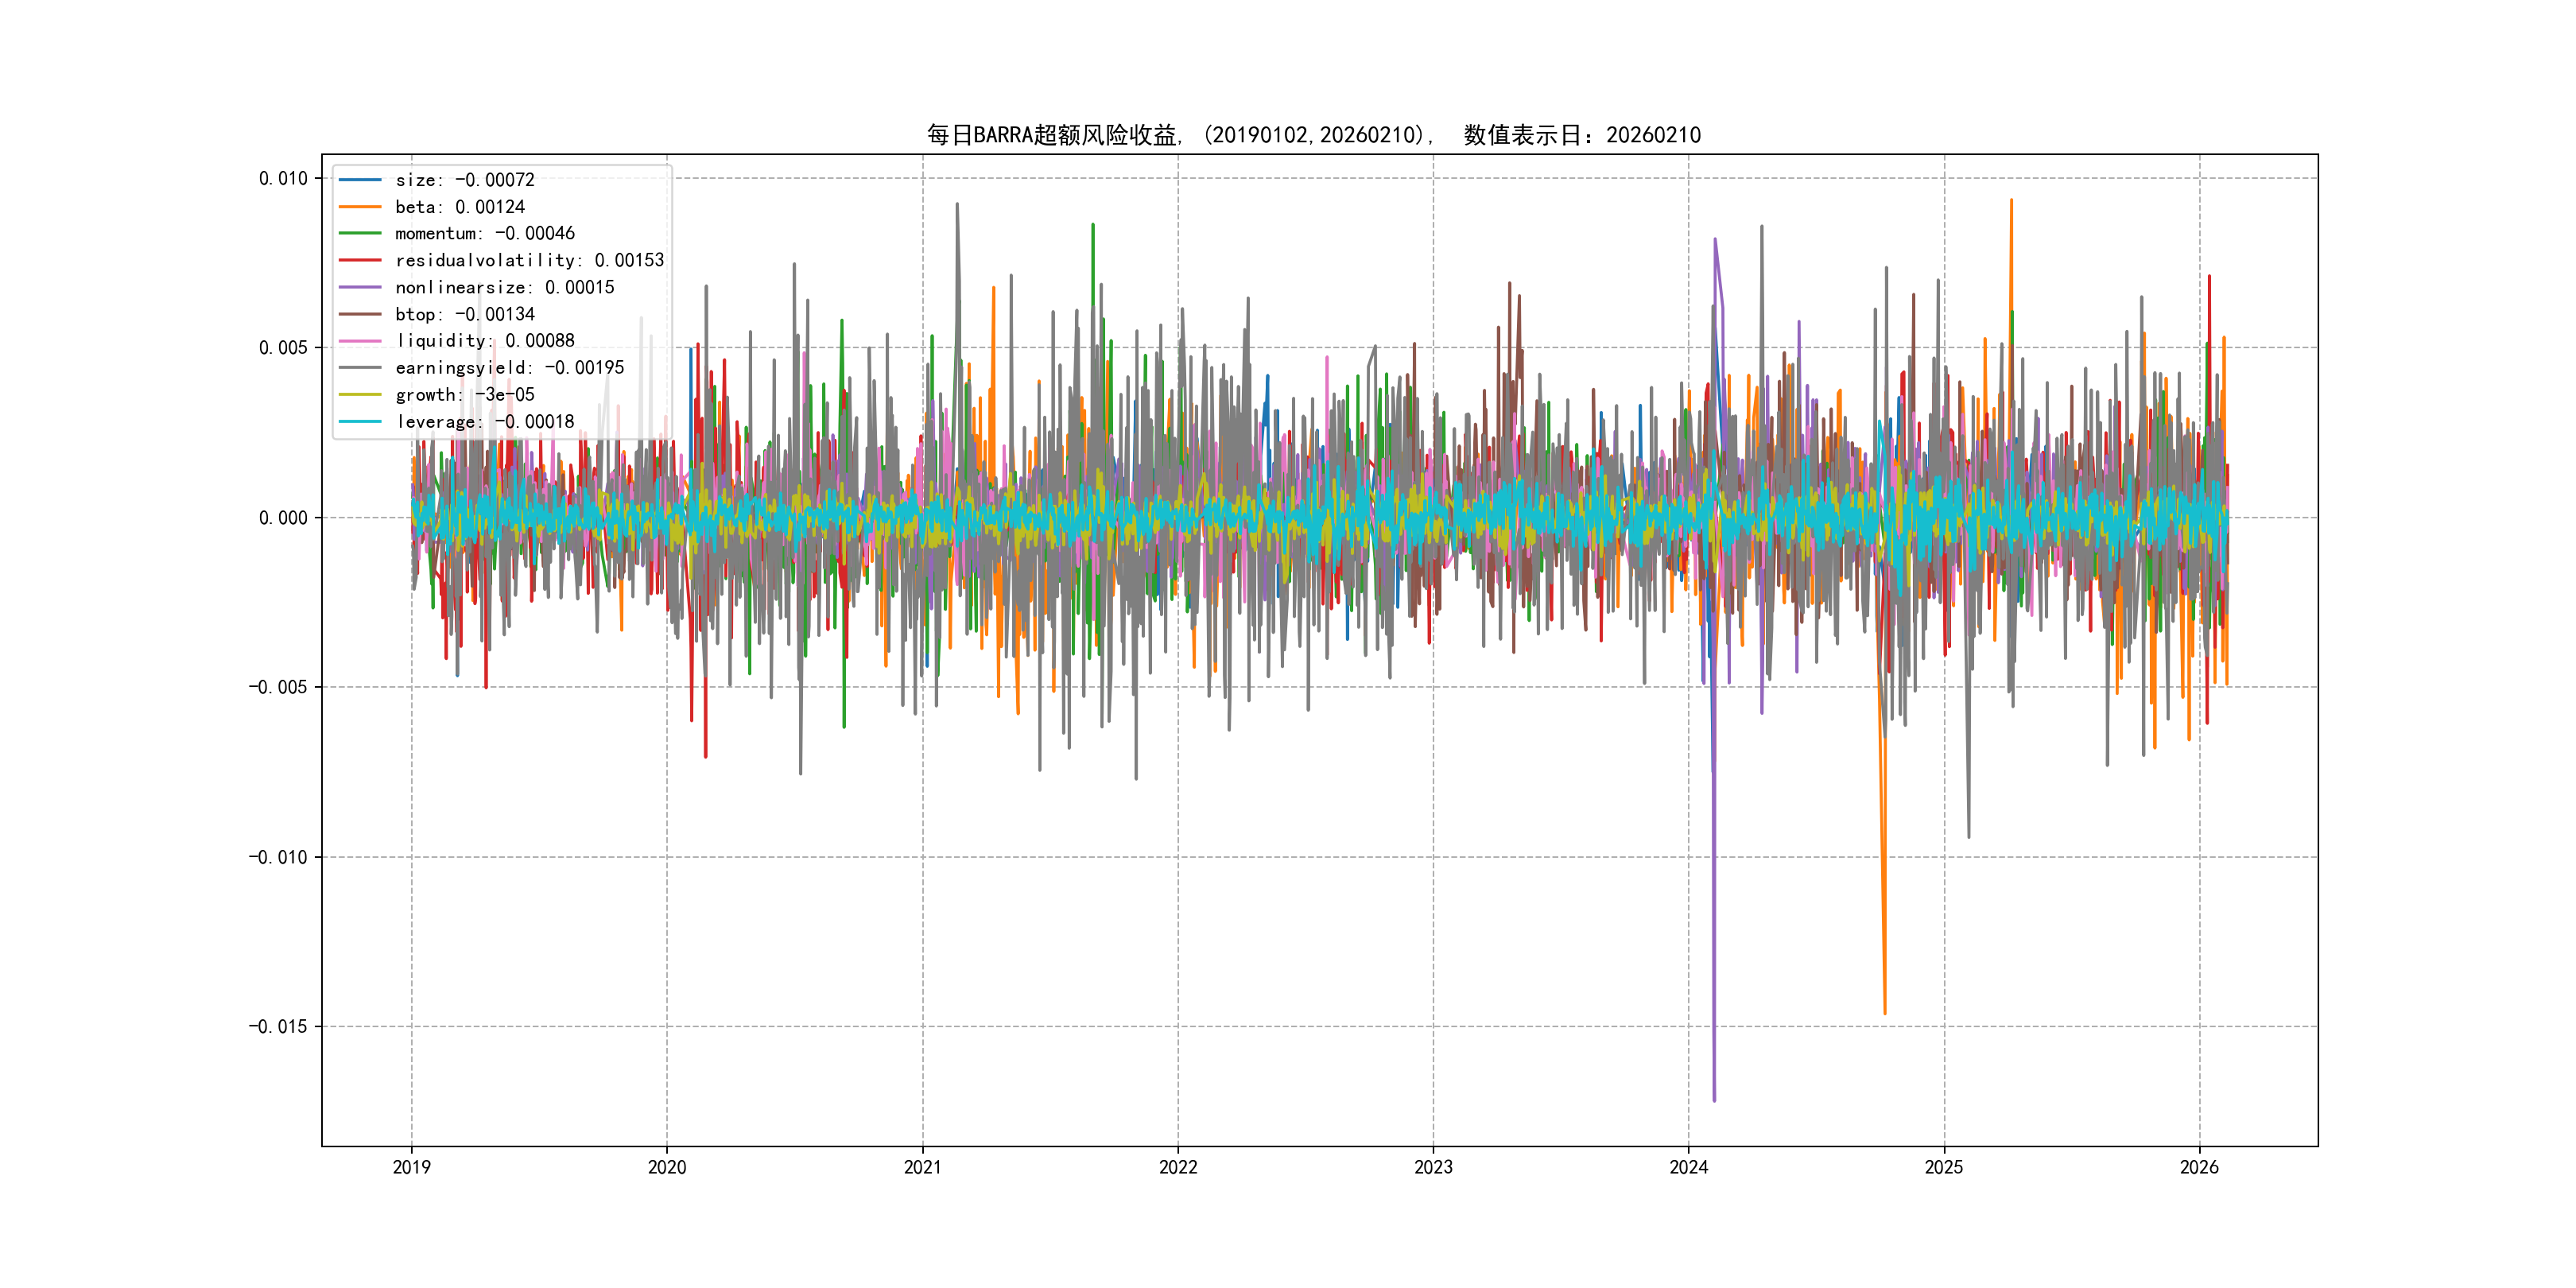Click the purple spike bottom near 2024
This screenshot has height=1288, width=2576.
click(x=1714, y=1099)
